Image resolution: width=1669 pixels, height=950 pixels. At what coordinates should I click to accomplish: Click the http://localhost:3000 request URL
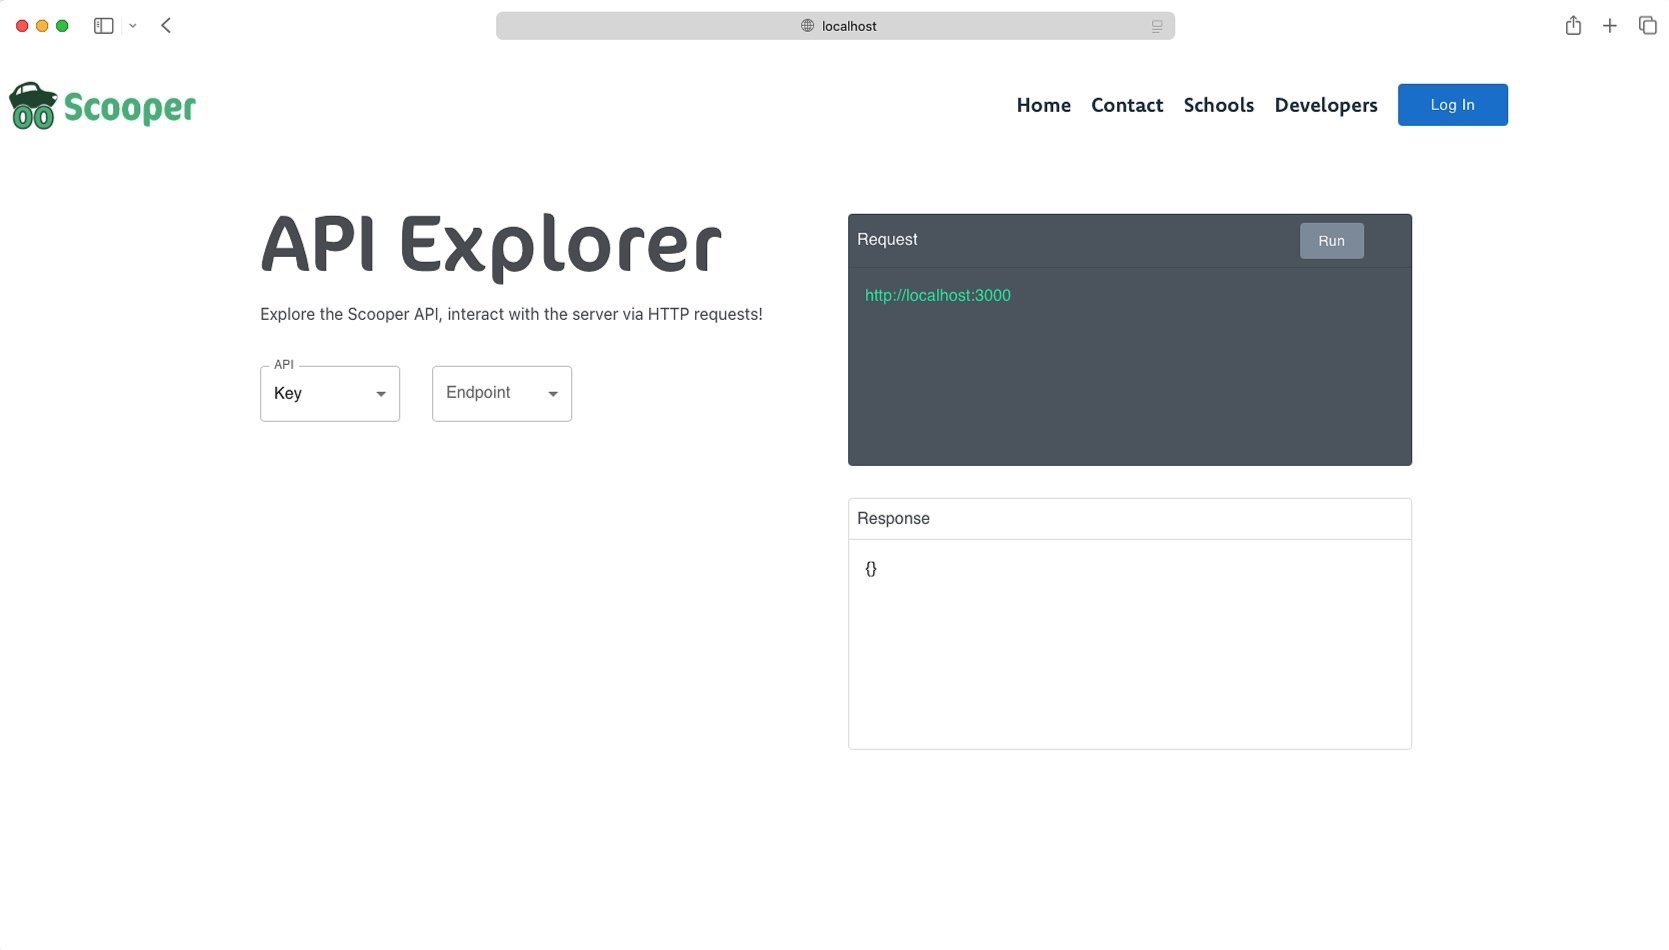938,296
